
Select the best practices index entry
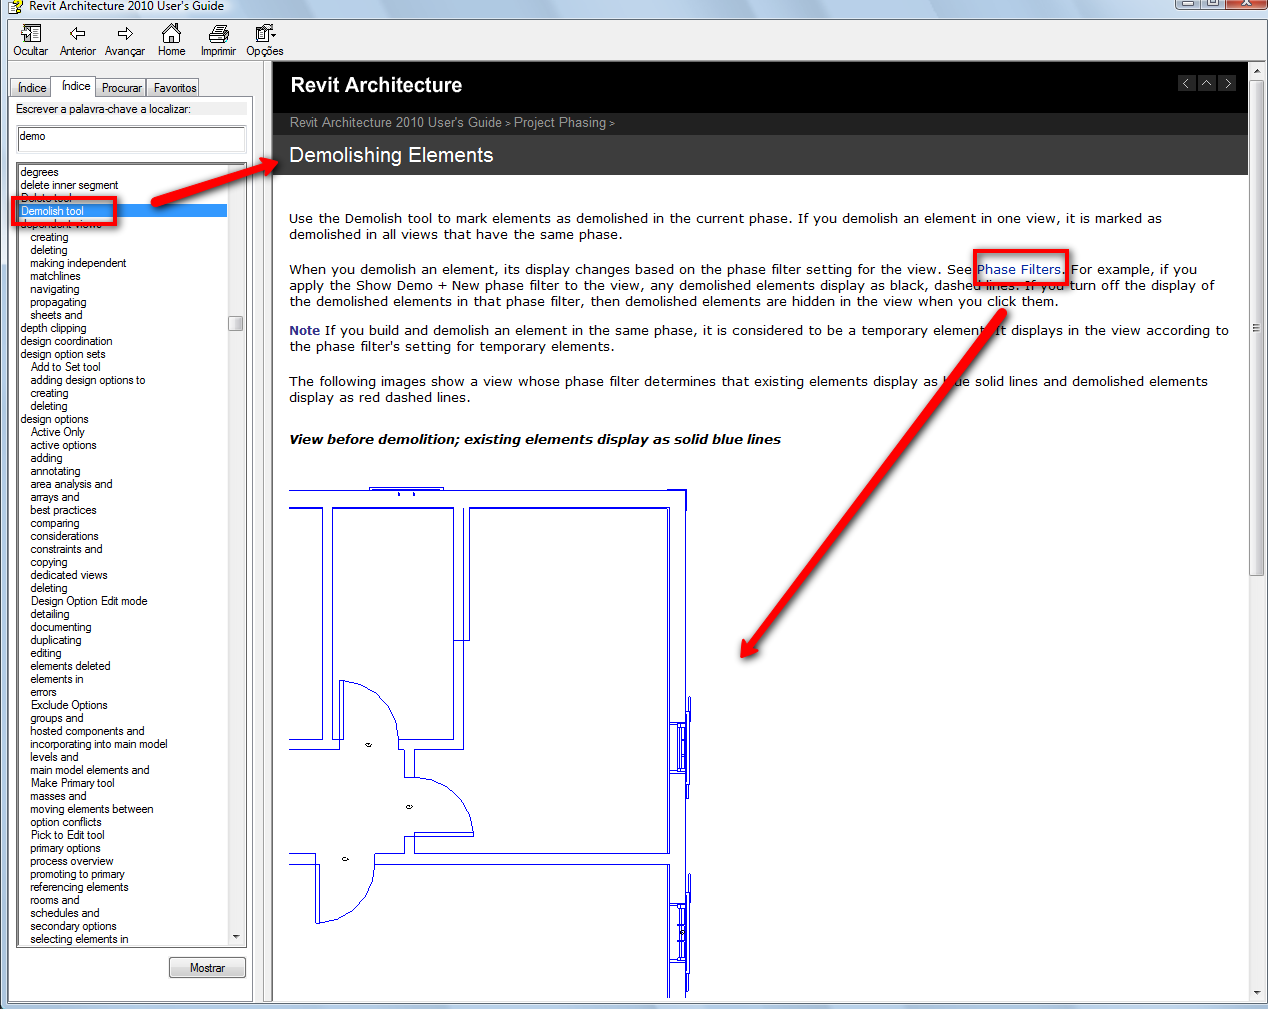pyautogui.click(x=63, y=510)
